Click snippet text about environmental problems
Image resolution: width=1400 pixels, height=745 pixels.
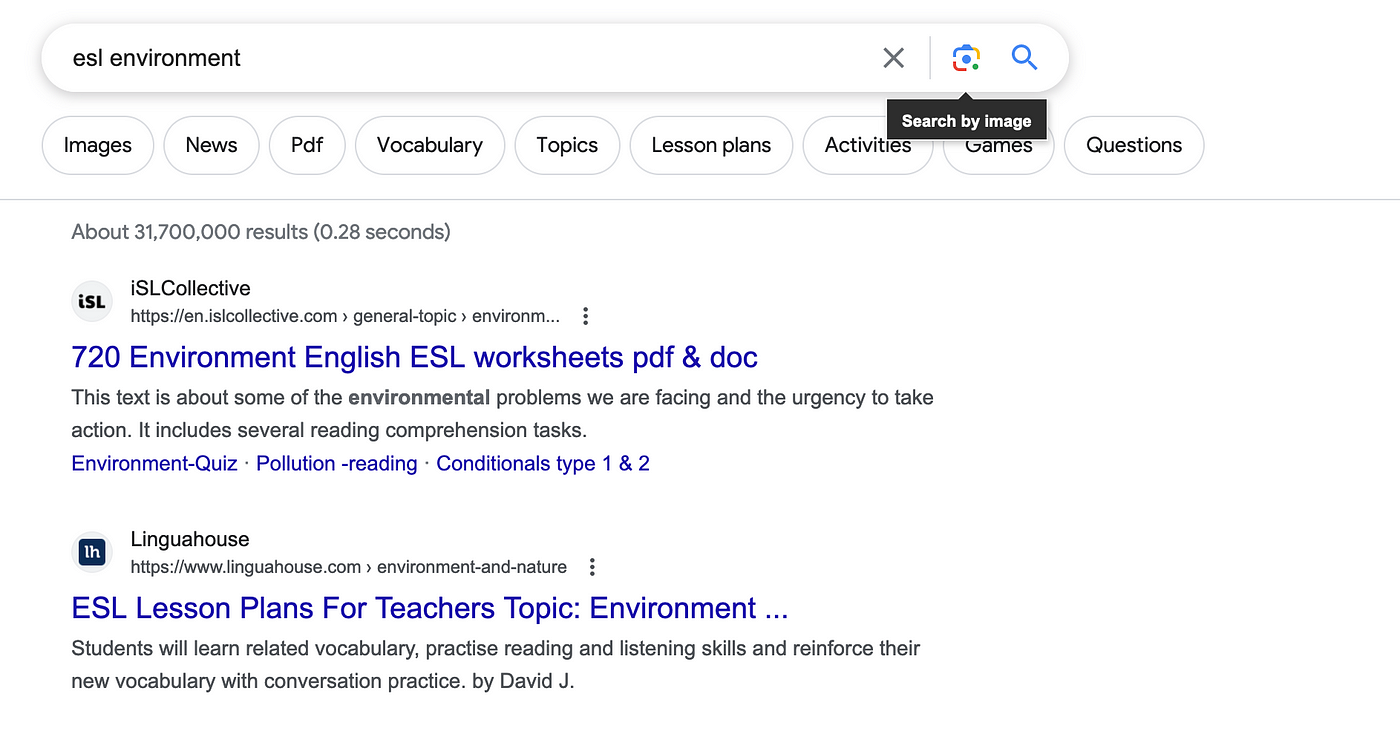[x=502, y=414]
